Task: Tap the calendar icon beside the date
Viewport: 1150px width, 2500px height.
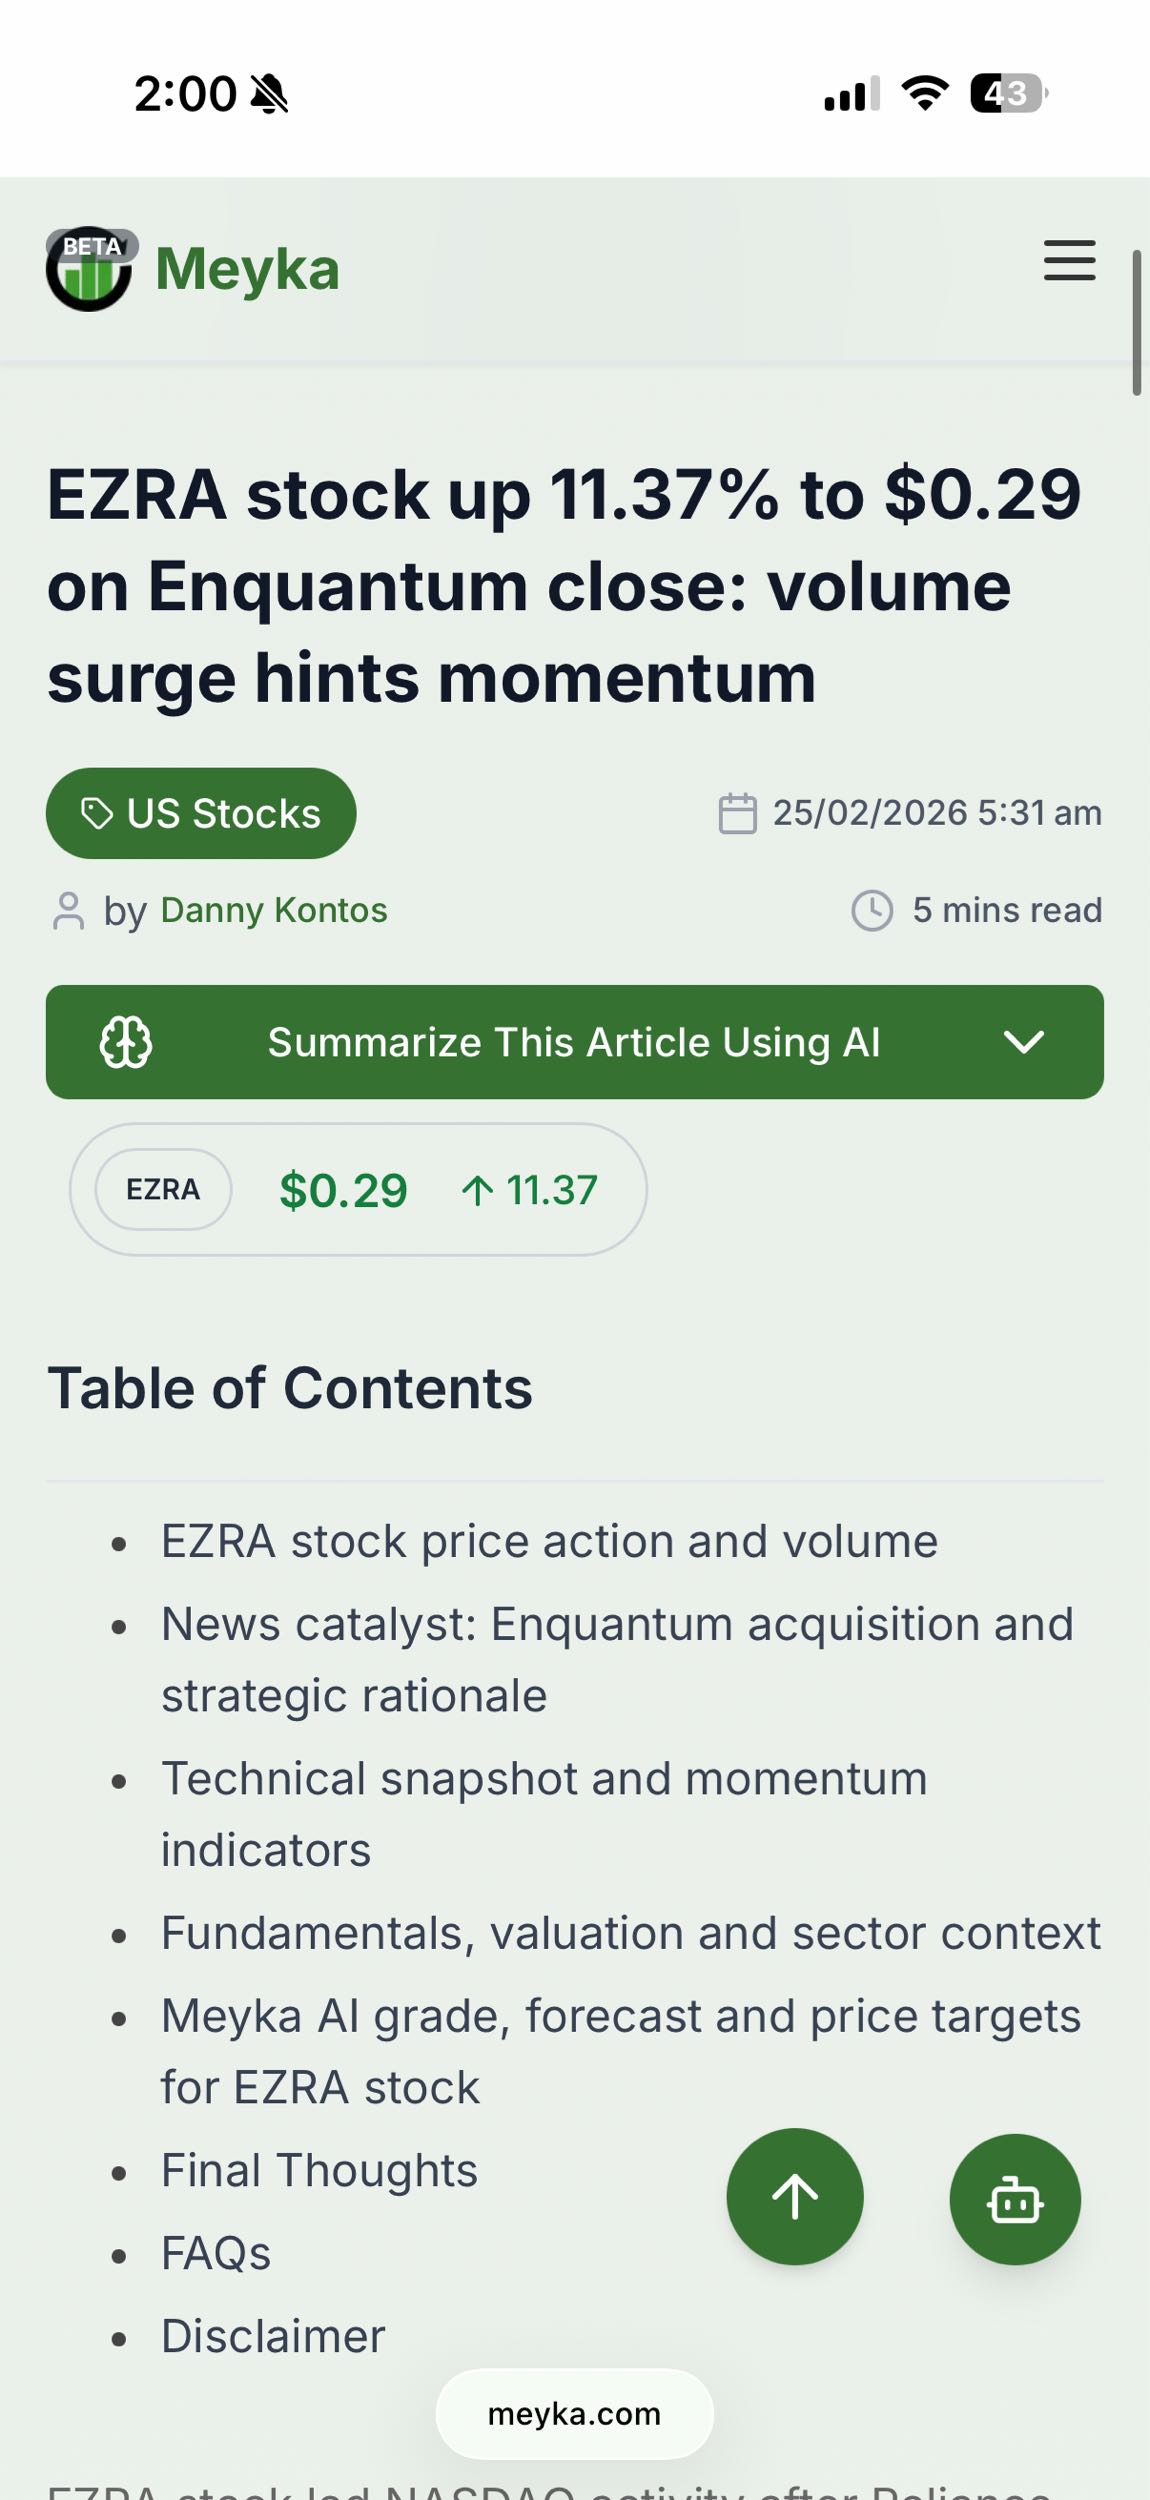Action: [737, 813]
